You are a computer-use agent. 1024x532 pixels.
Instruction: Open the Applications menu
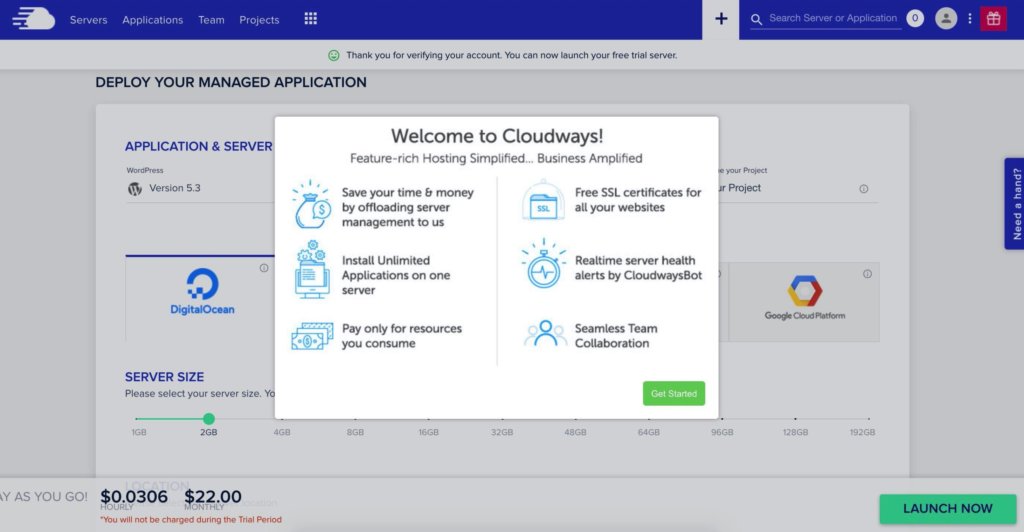pos(153,20)
